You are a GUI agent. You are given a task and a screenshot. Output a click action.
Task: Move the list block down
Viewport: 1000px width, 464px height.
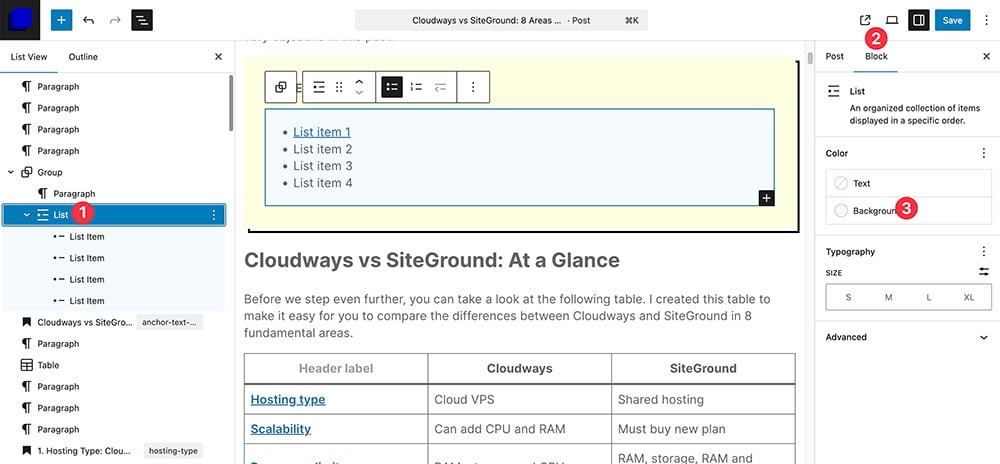point(359,93)
